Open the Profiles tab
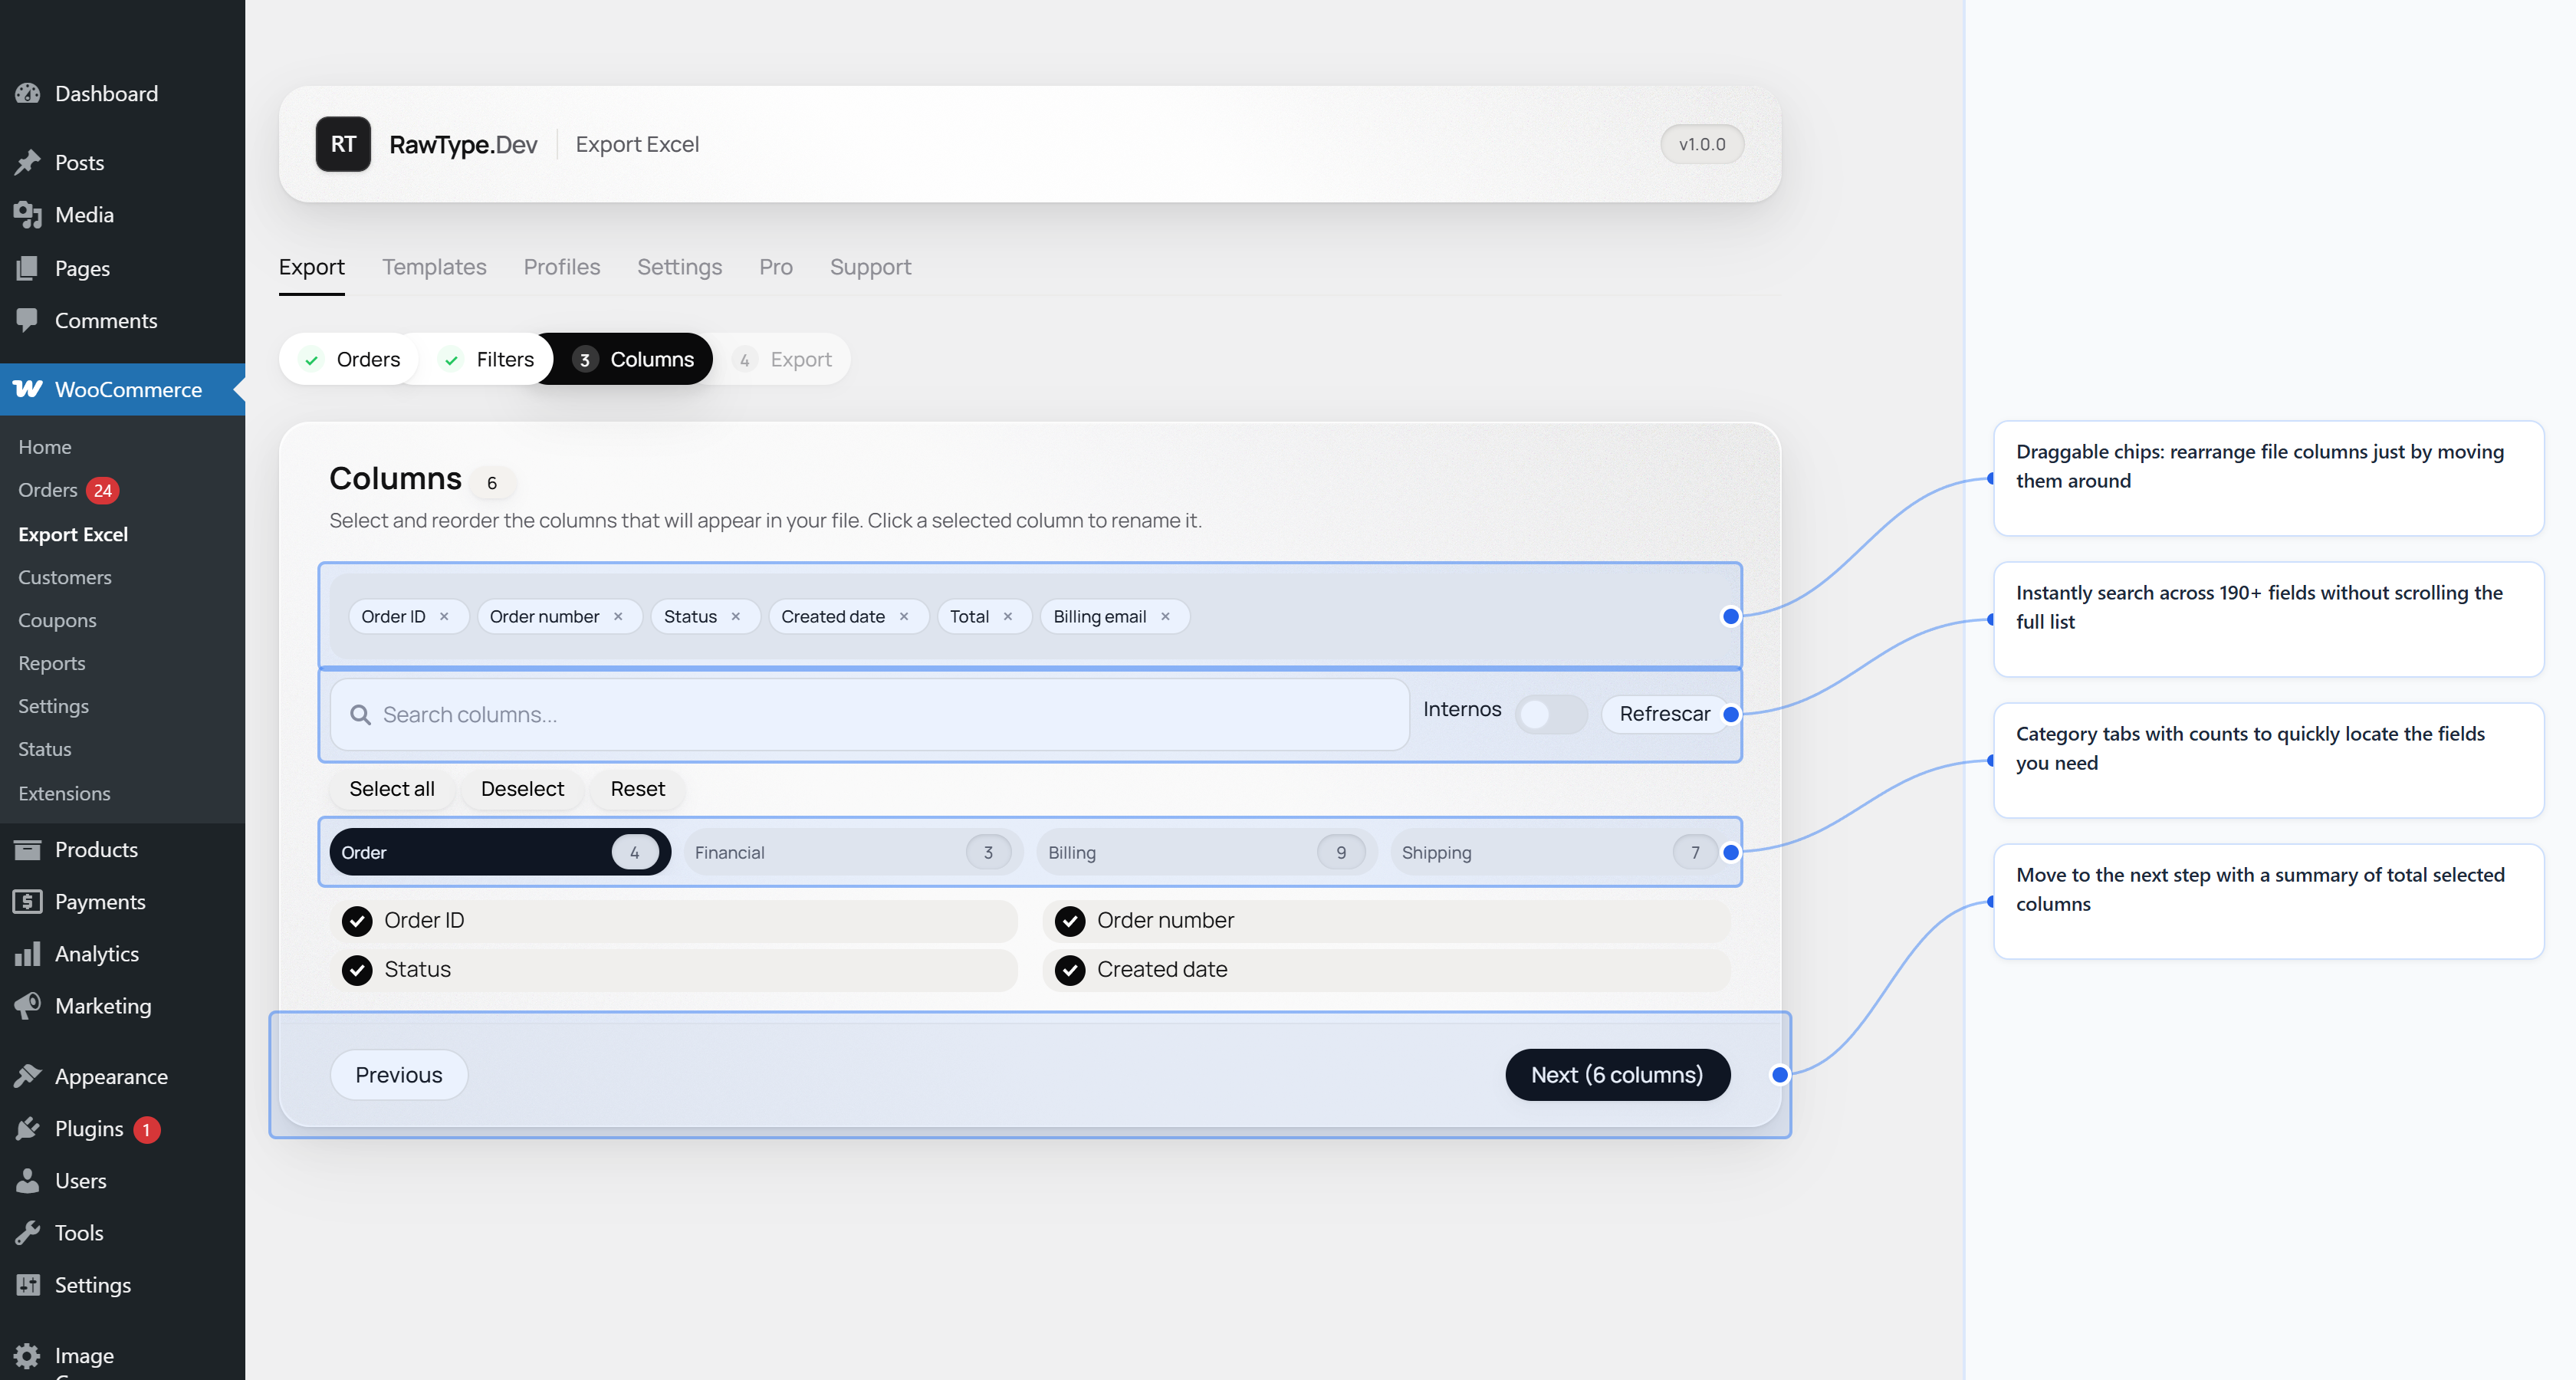Viewport: 2576px width, 1380px height. (562, 267)
